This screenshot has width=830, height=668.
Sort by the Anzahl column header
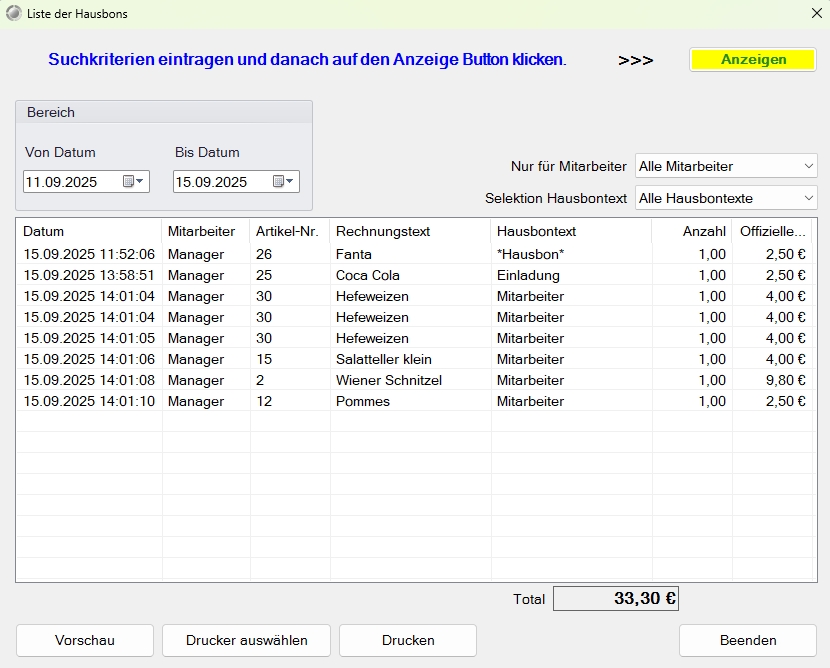(692, 231)
